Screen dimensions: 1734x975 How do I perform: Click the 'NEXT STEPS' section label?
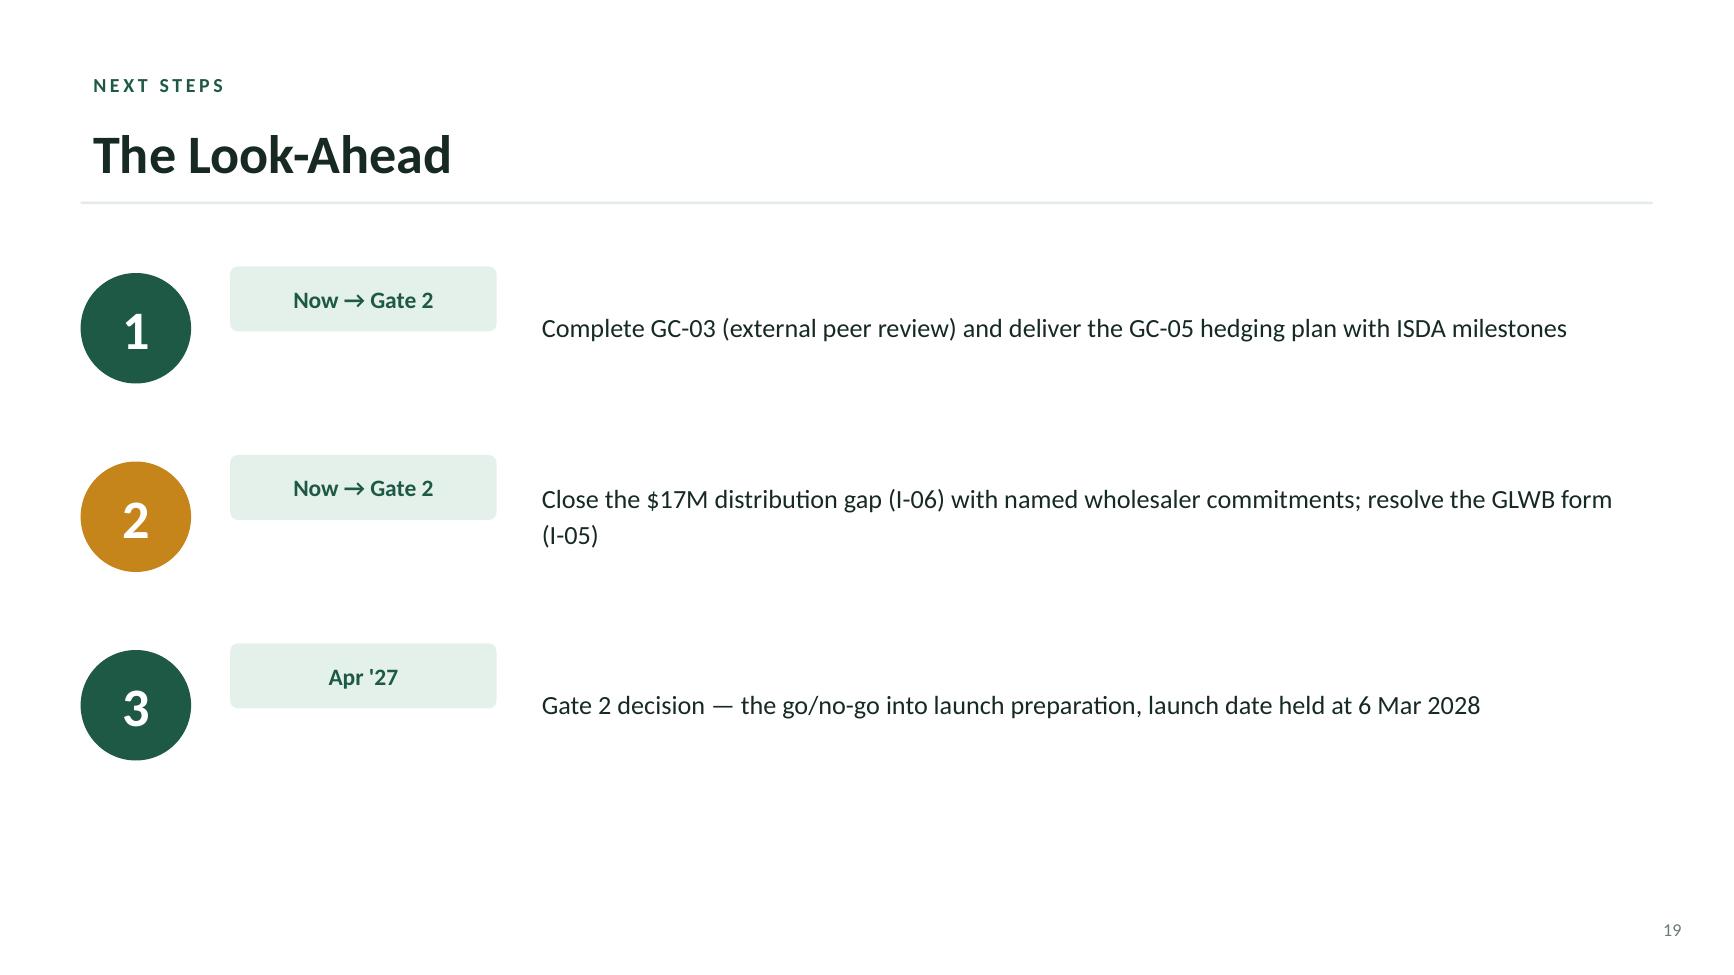click(159, 86)
